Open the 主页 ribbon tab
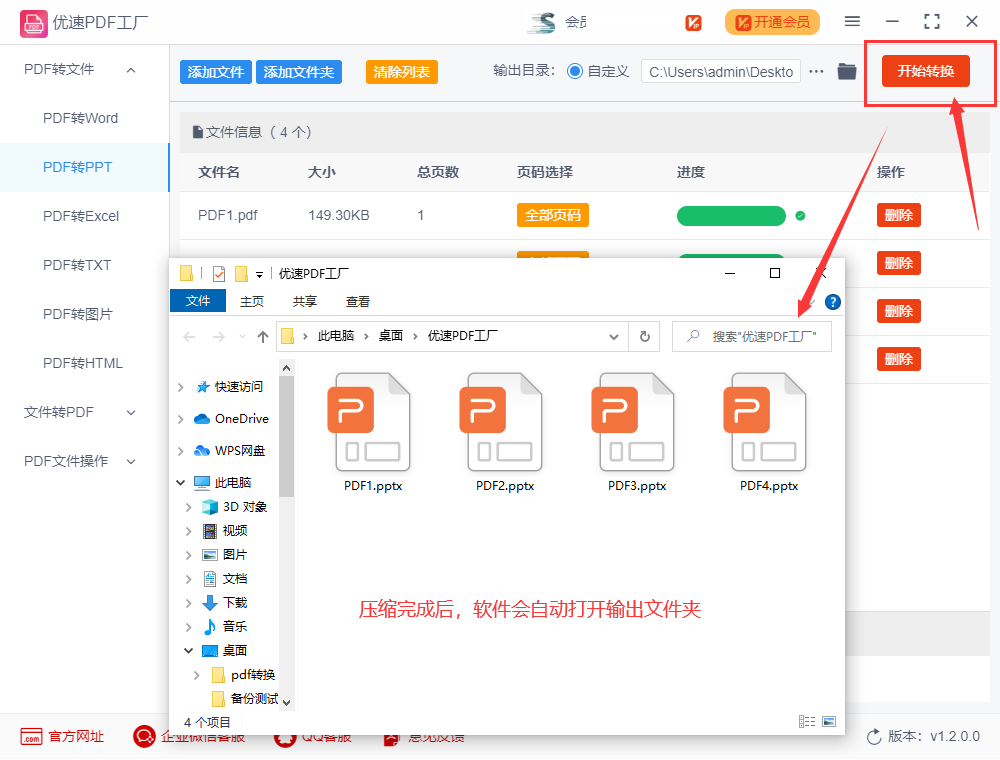The width and height of the screenshot is (1000, 760). point(252,302)
